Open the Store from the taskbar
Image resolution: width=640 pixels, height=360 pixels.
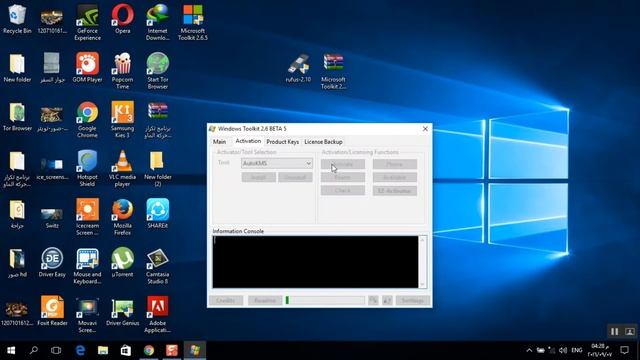click(126, 350)
